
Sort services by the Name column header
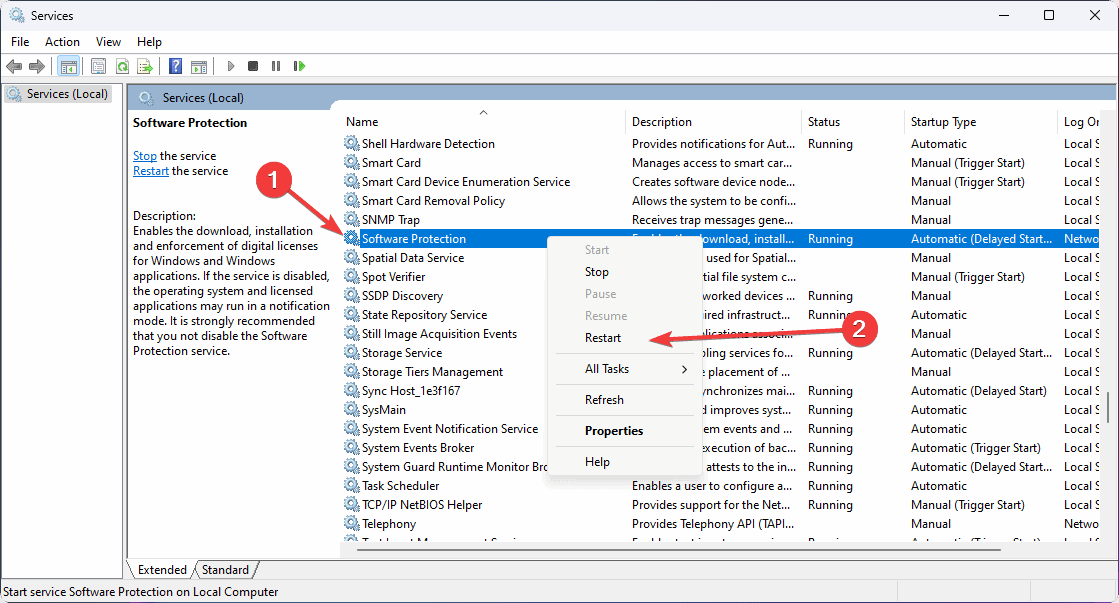362,121
